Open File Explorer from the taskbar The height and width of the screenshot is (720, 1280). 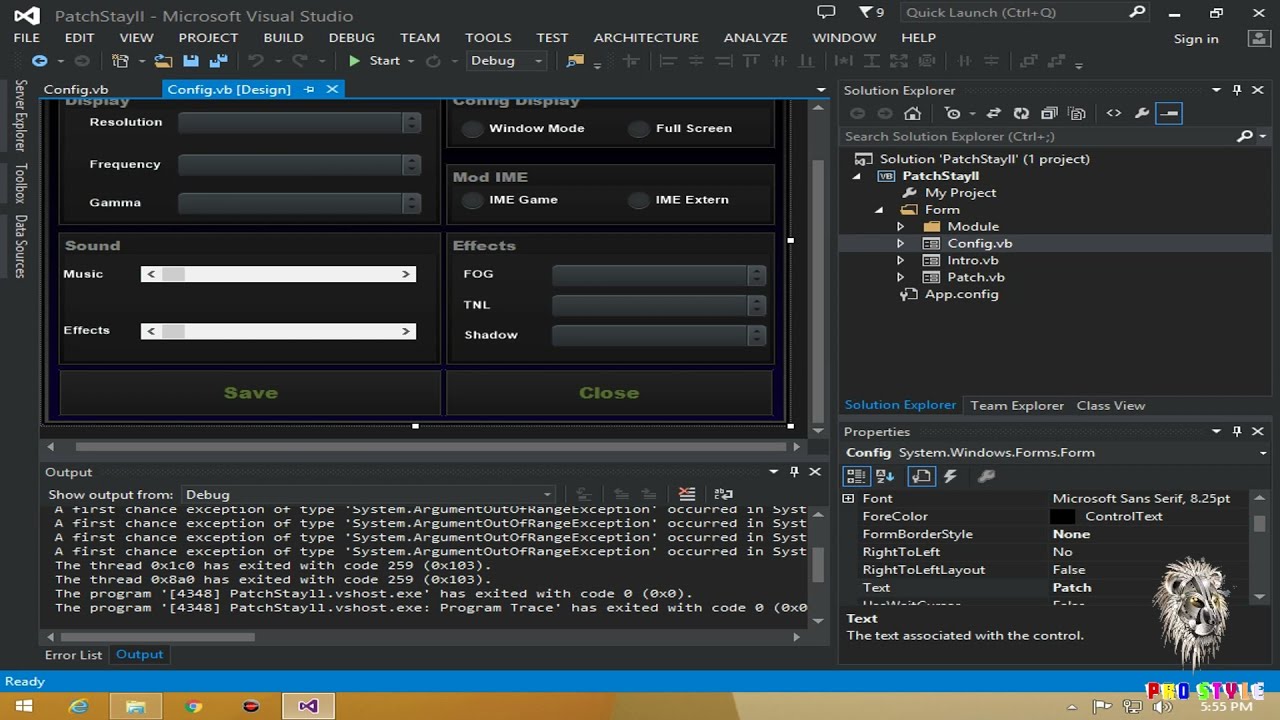coord(136,706)
